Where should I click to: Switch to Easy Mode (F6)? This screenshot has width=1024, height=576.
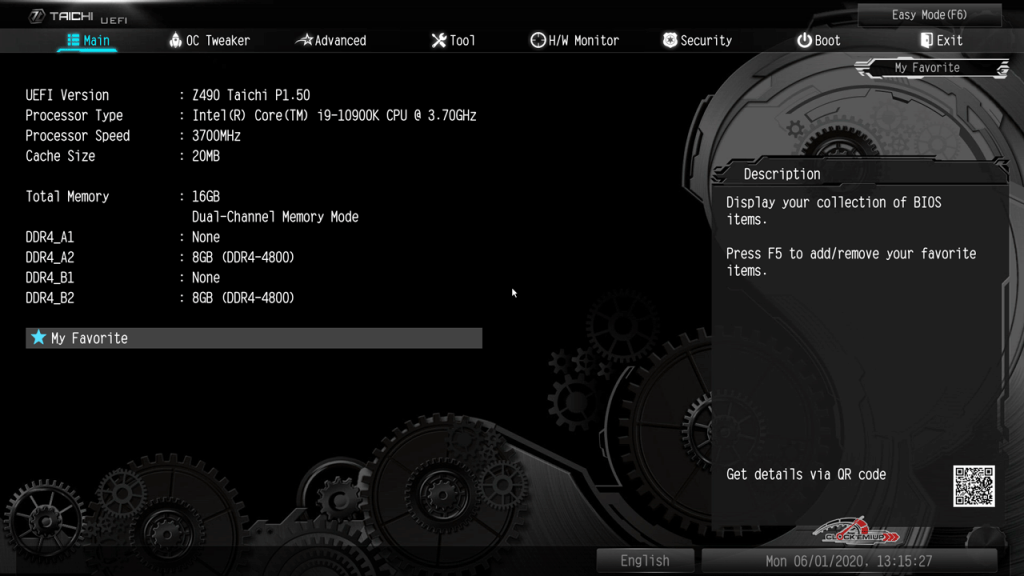929,15
